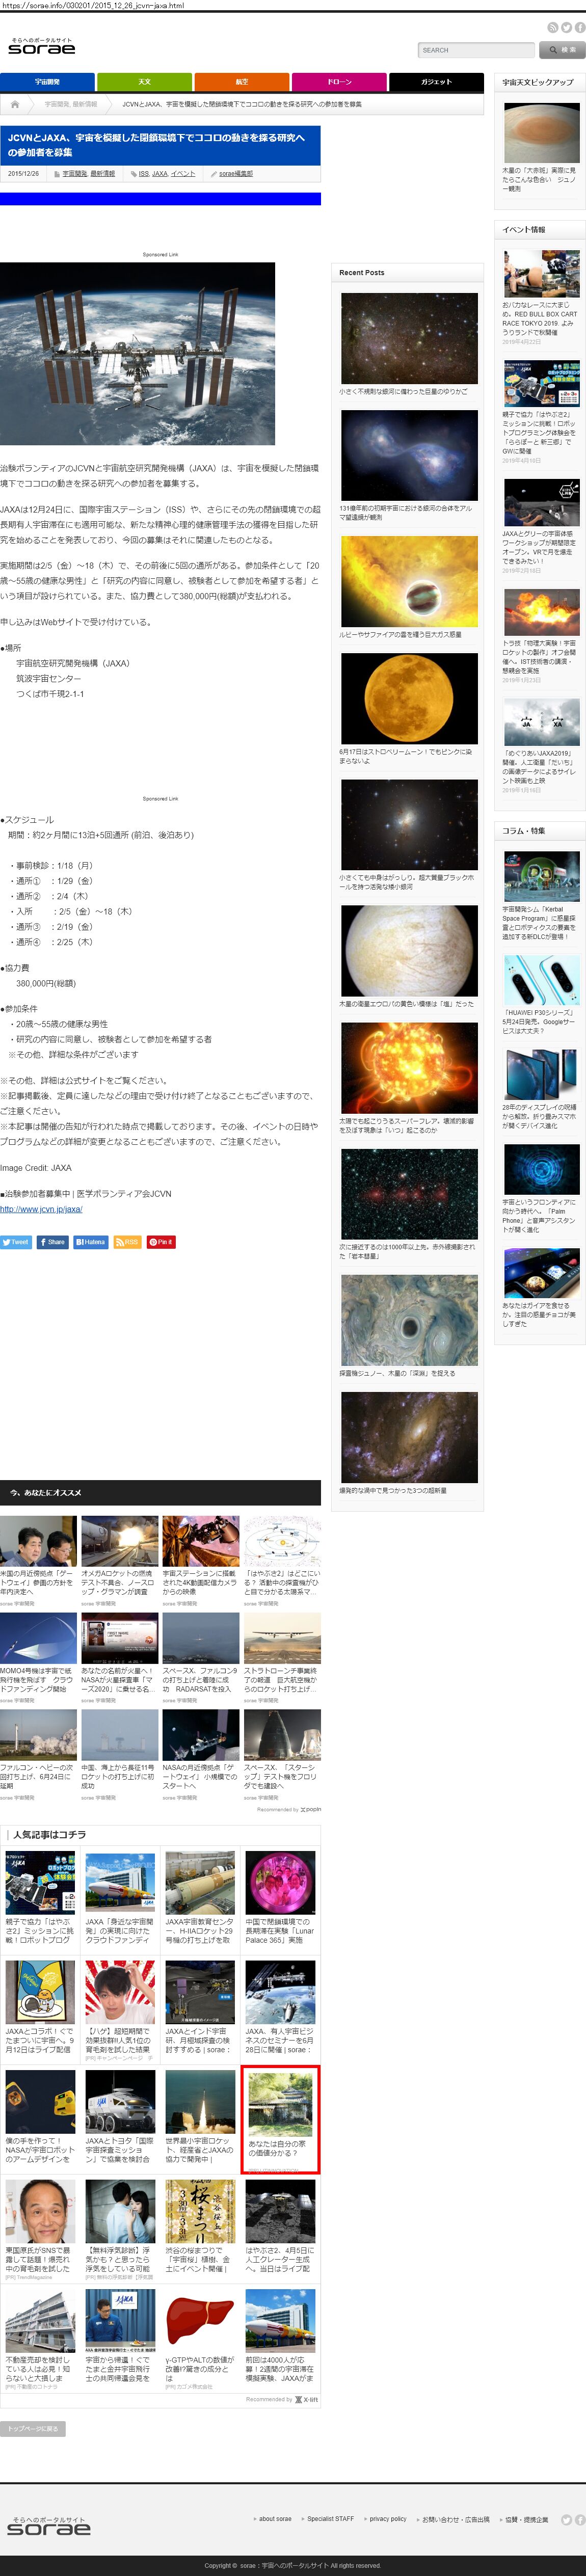The image size is (586, 2576).
Task: Open the お問い合わせ・広告出稿 footer link
Action: point(455,2519)
